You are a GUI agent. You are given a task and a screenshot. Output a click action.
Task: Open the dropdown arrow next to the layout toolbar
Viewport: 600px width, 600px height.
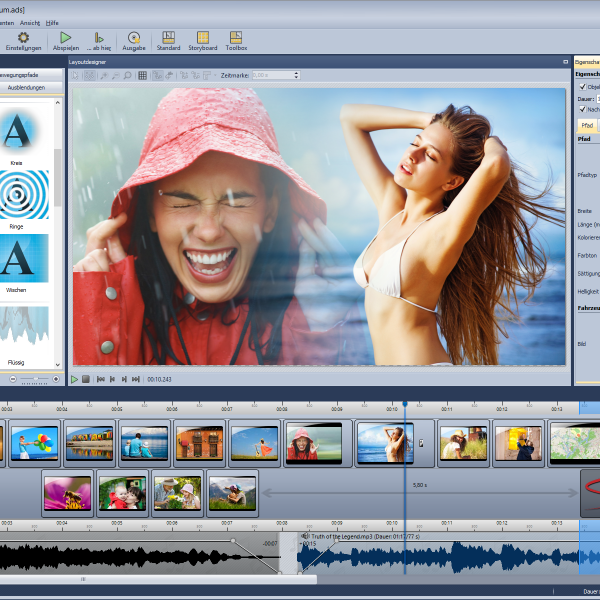click(x=215, y=75)
